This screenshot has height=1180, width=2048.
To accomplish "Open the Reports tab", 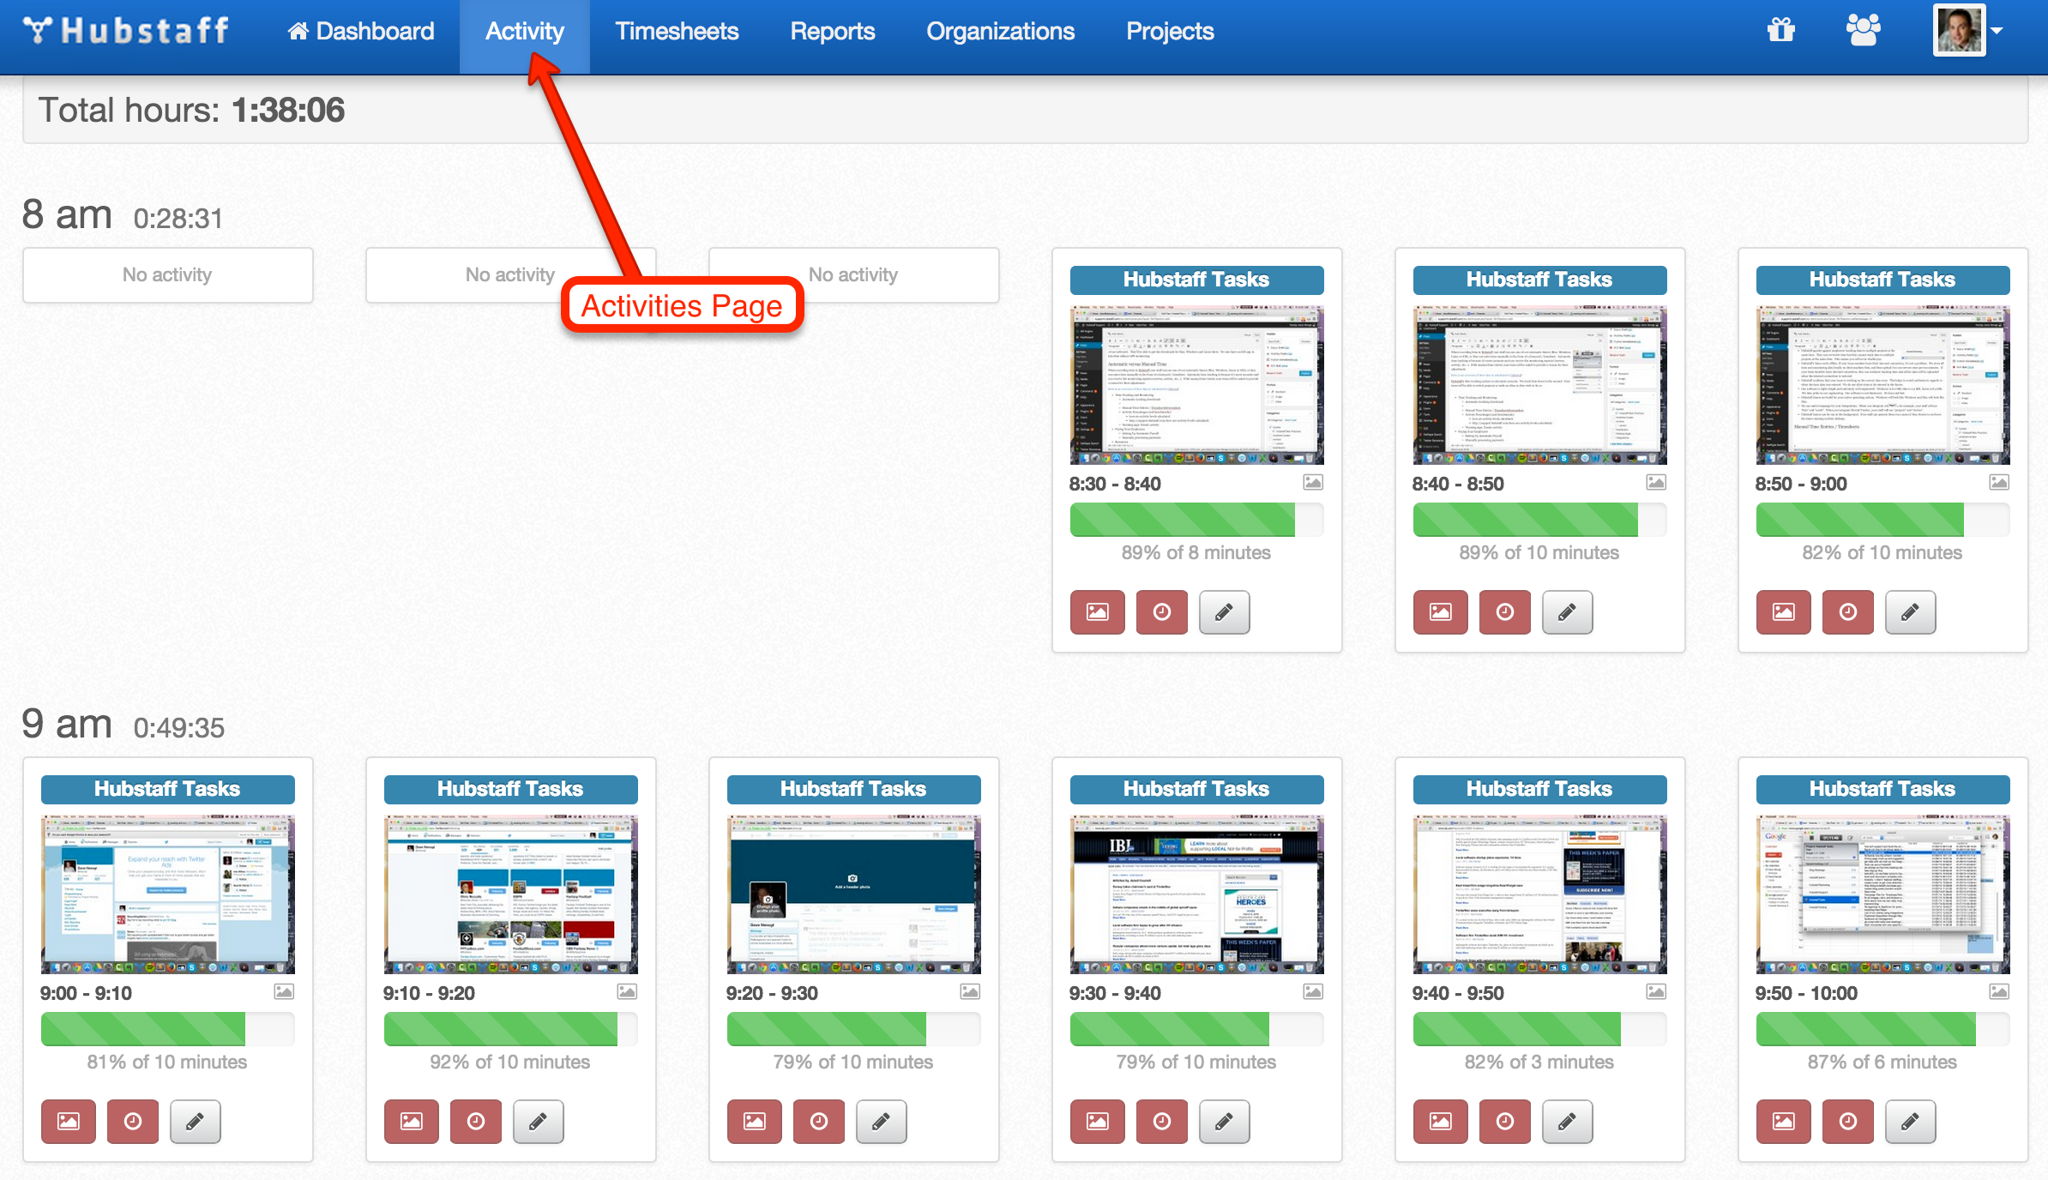I will tap(832, 32).
